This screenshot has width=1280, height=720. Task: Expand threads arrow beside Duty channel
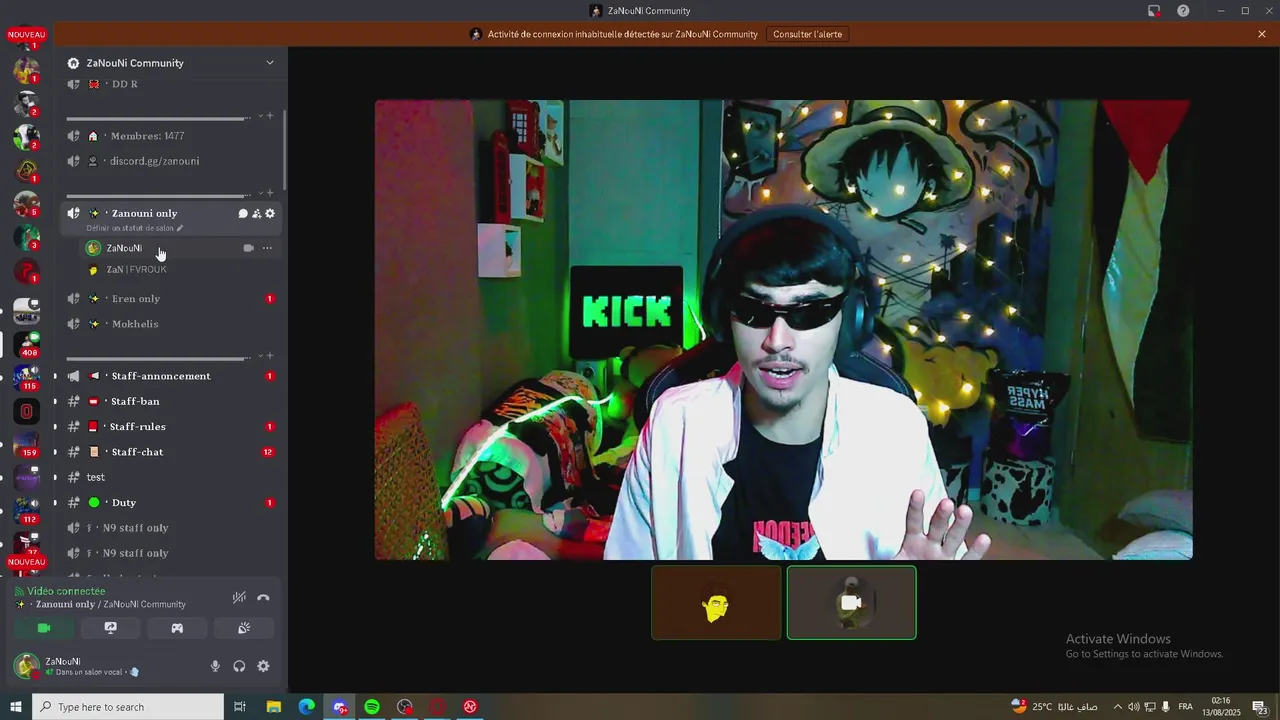coord(55,502)
